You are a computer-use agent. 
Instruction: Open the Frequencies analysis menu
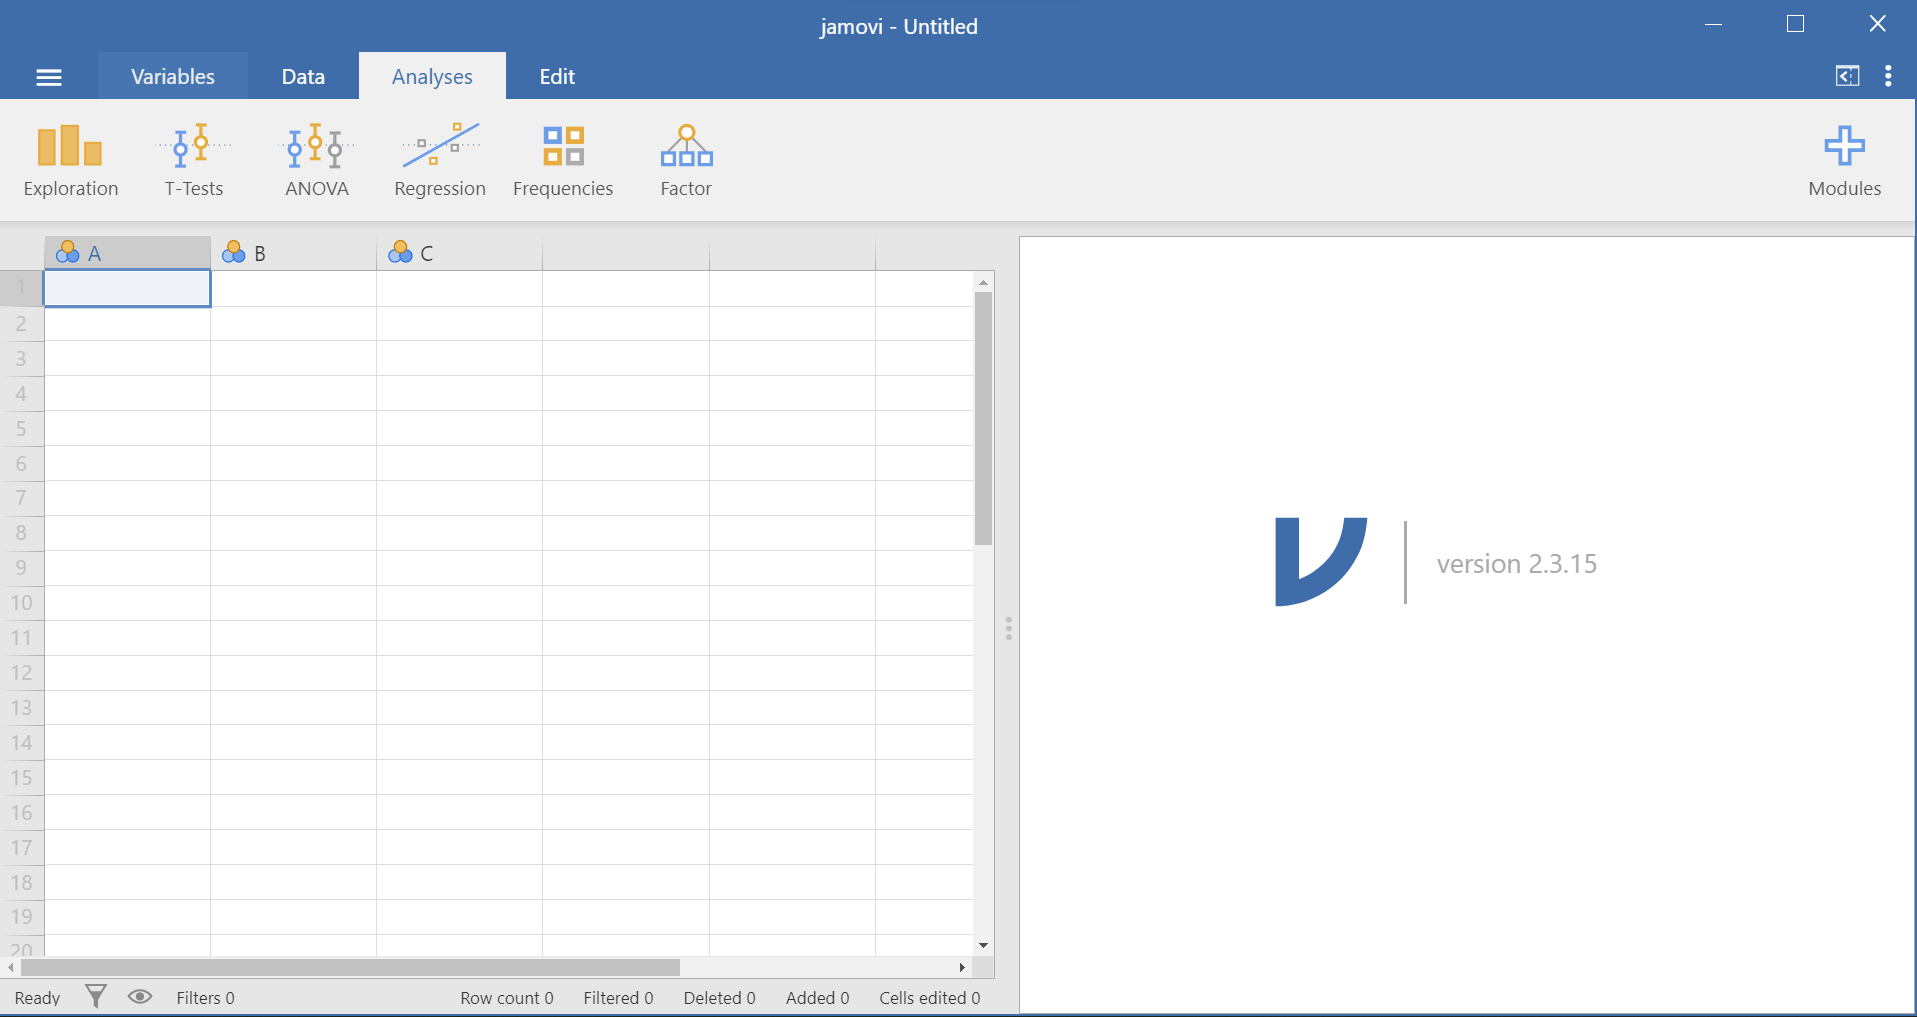tap(562, 160)
